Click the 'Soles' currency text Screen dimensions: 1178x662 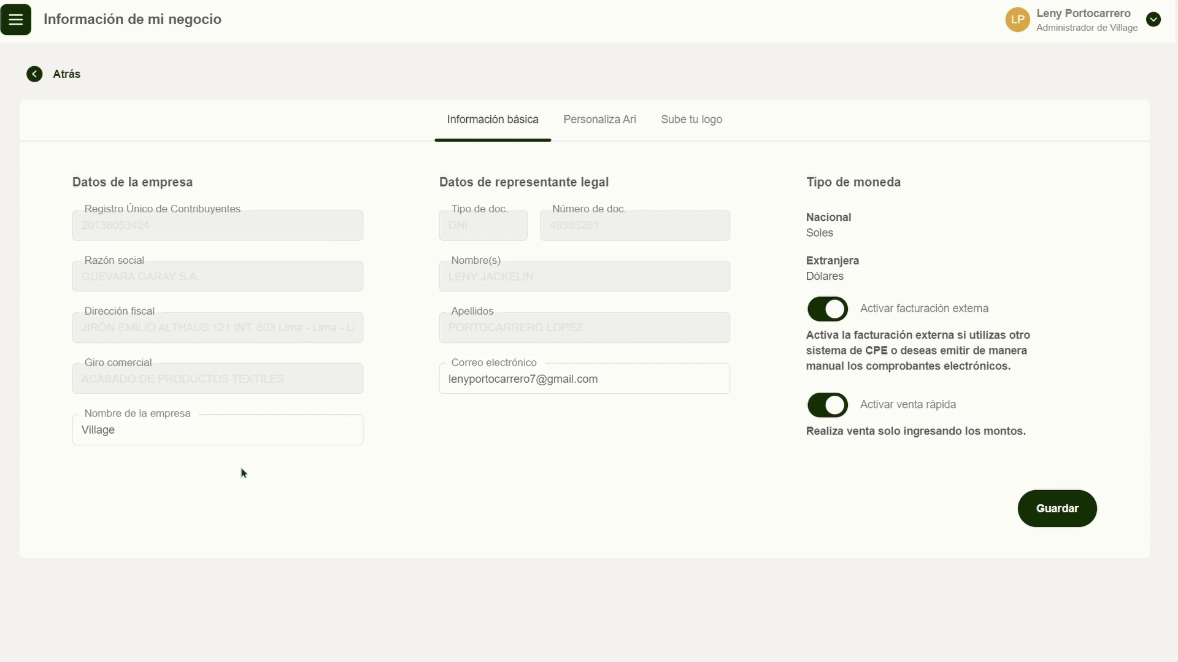click(x=820, y=233)
